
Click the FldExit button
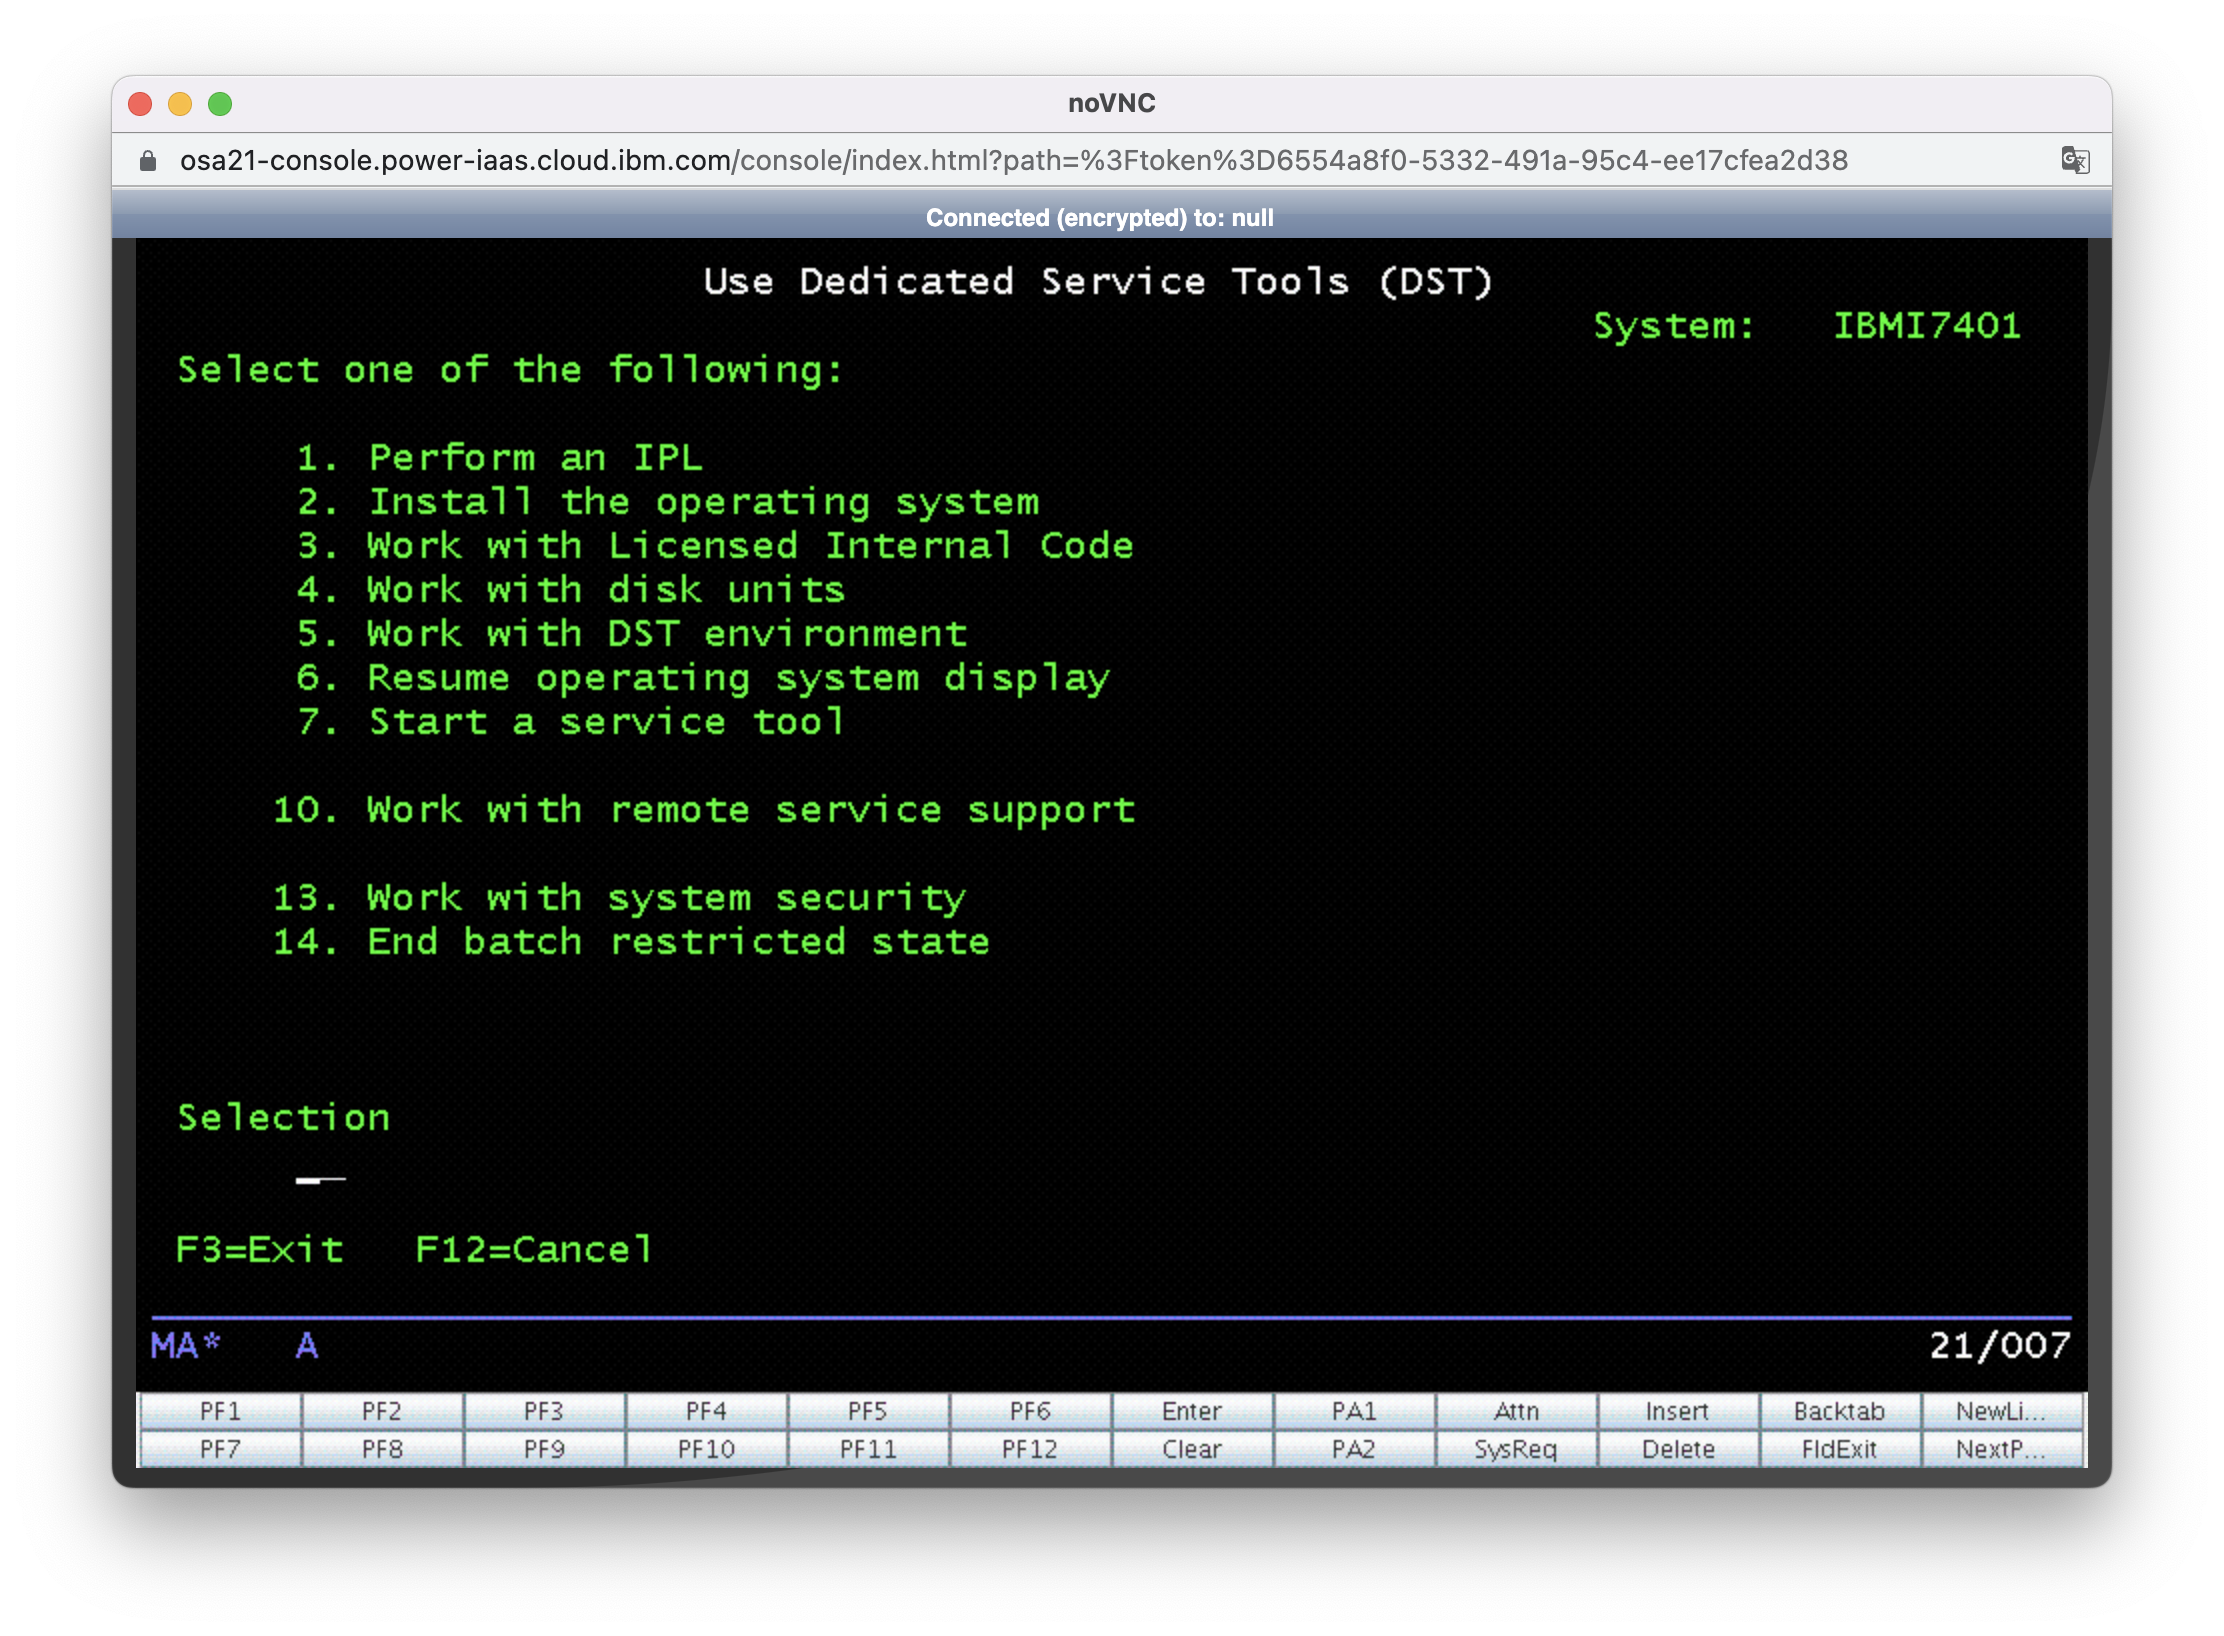1838,1449
